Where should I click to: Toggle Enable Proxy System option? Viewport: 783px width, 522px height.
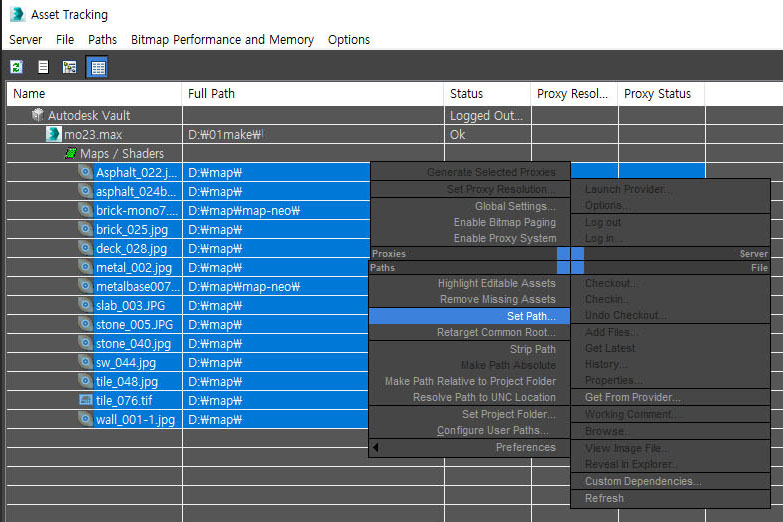coord(469,238)
